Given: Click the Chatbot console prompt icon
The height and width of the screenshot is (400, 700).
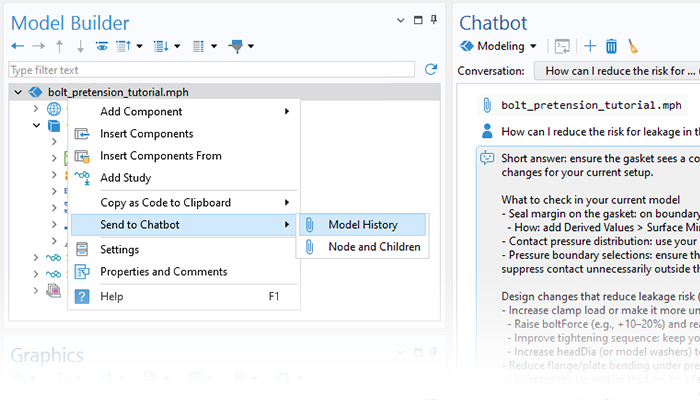Looking at the screenshot, I should (x=562, y=46).
